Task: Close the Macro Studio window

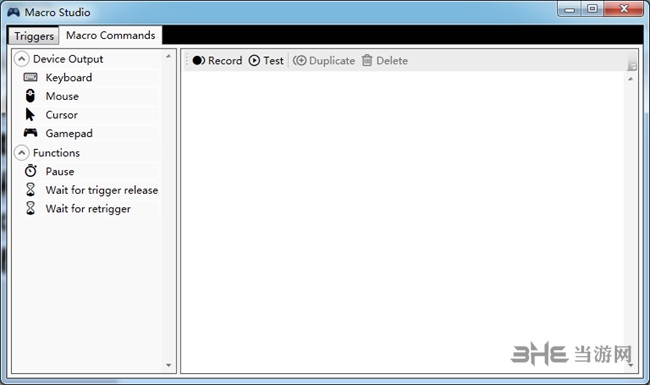Action: pos(624,9)
